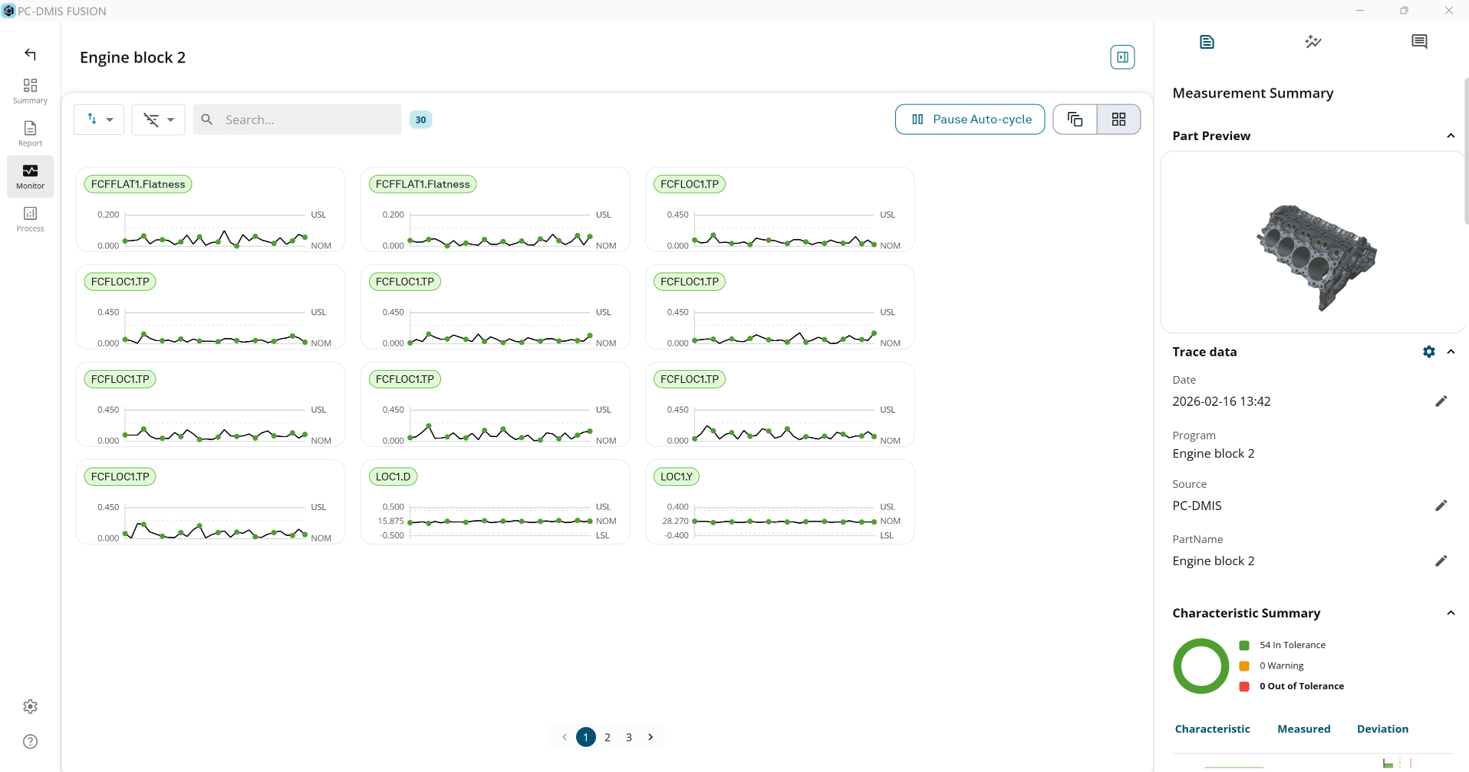Open Trace data settings gear
This screenshot has width=1469, height=772.
point(1429,352)
